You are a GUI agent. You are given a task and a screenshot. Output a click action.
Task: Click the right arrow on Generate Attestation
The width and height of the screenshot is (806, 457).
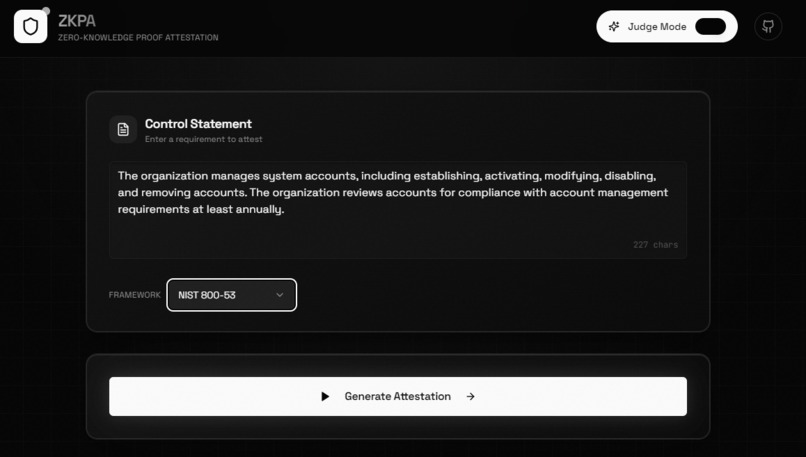470,396
